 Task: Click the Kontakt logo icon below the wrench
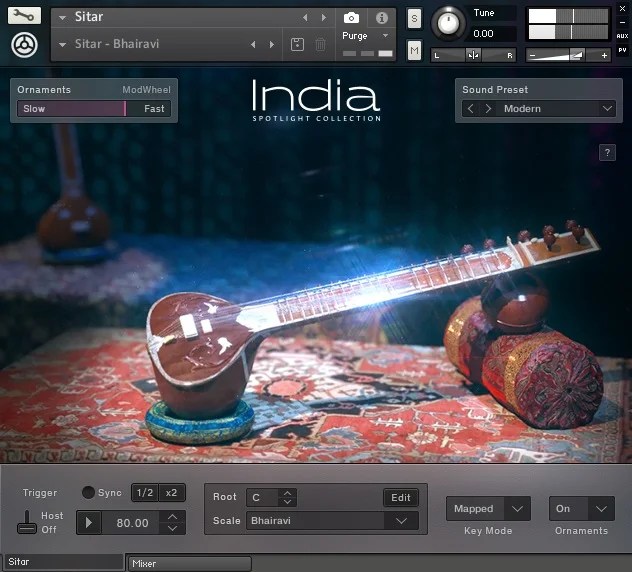24,45
